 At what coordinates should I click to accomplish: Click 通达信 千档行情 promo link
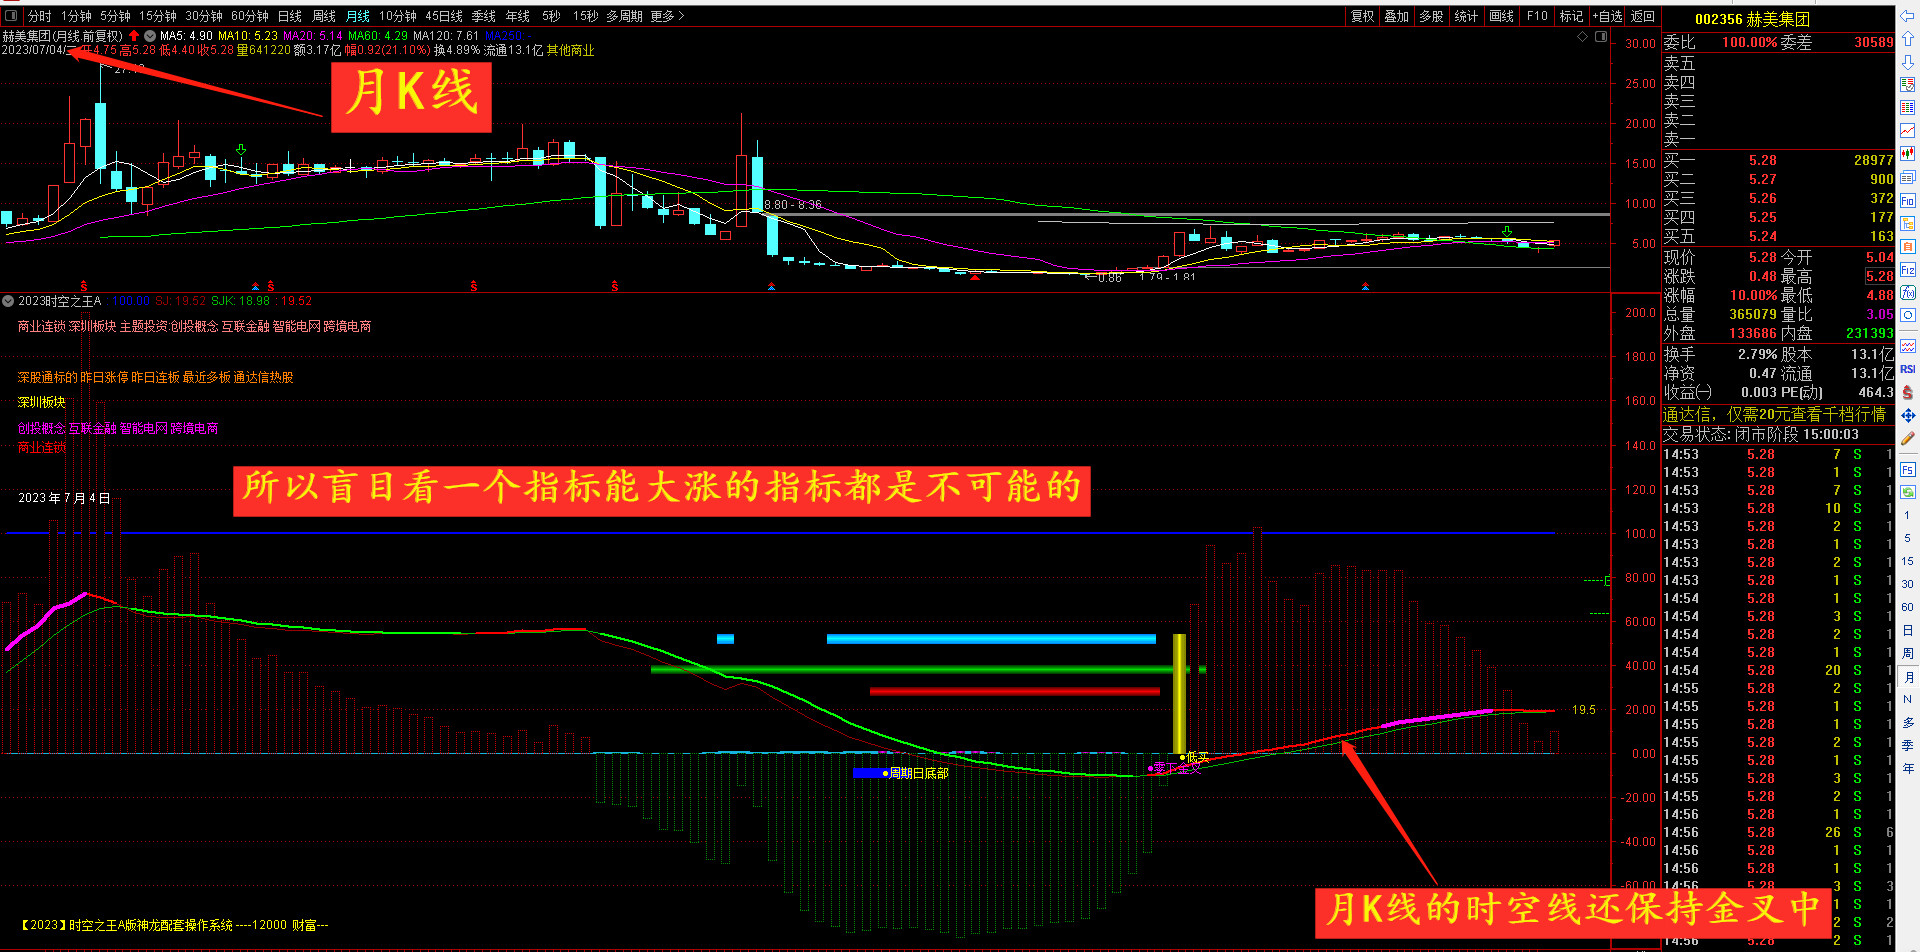click(1774, 414)
